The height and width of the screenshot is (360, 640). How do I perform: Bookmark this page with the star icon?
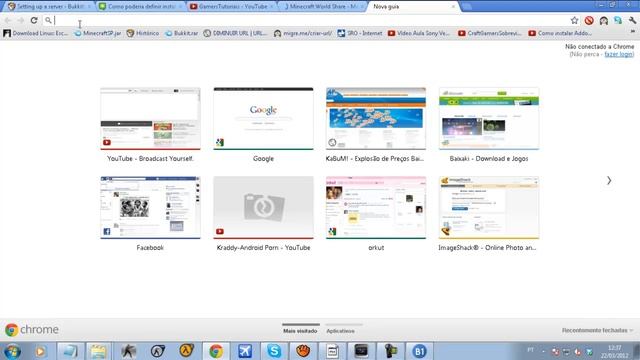coord(574,20)
